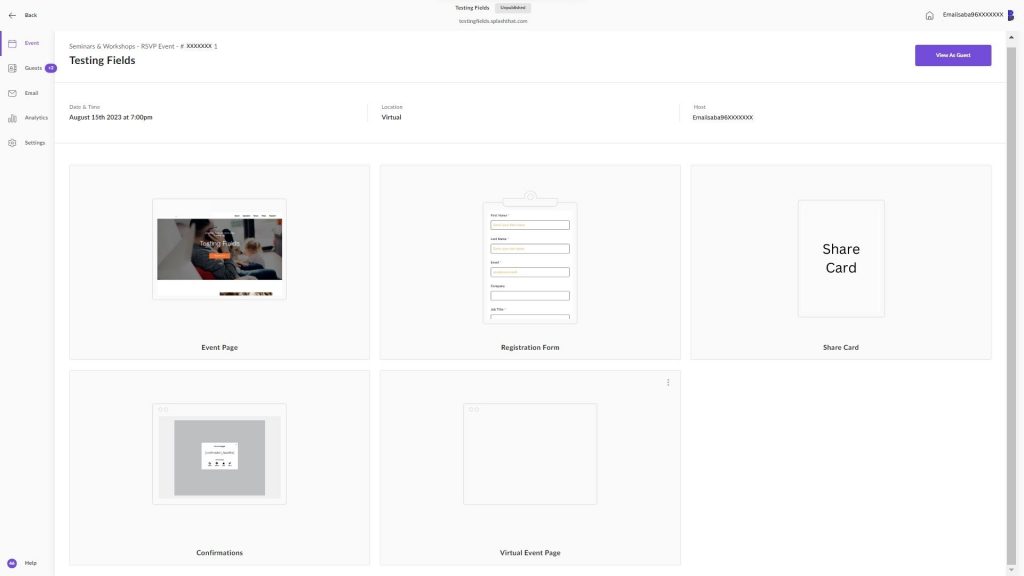Go to home via the house icon

929,15
